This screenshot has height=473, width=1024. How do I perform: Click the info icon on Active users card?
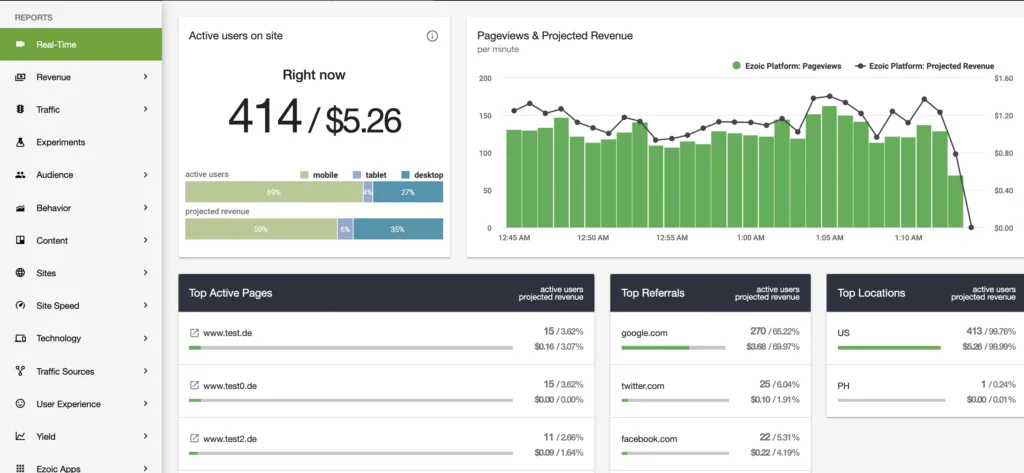point(432,36)
